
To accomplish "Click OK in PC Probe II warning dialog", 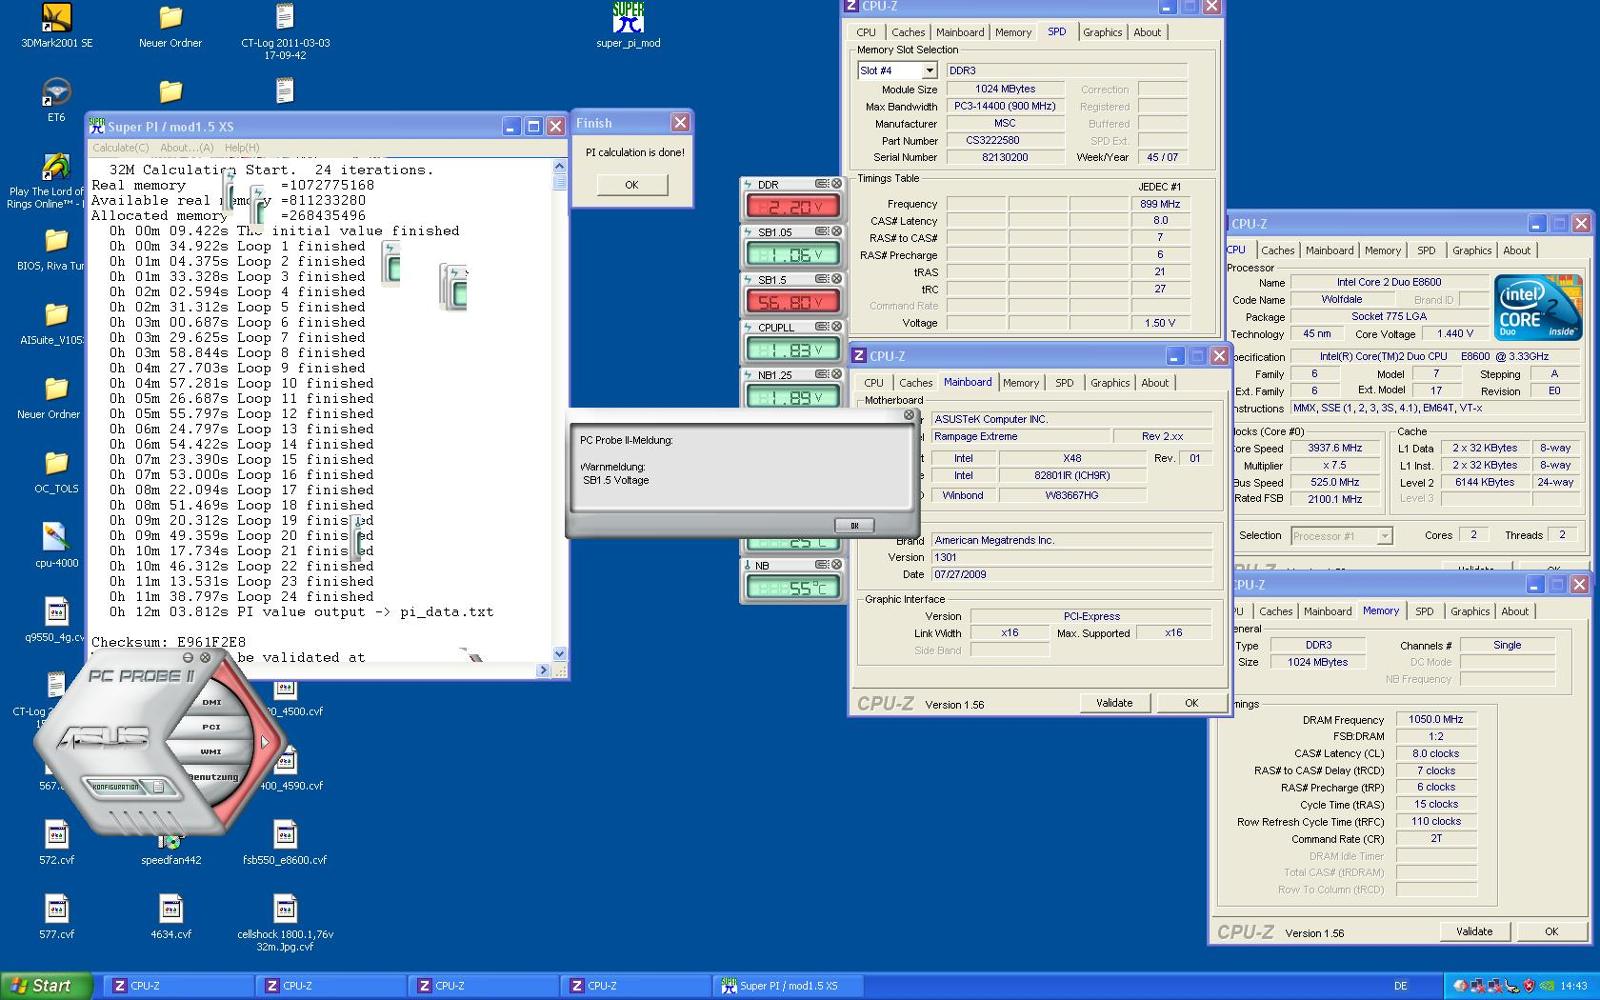I will (x=854, y=525).
